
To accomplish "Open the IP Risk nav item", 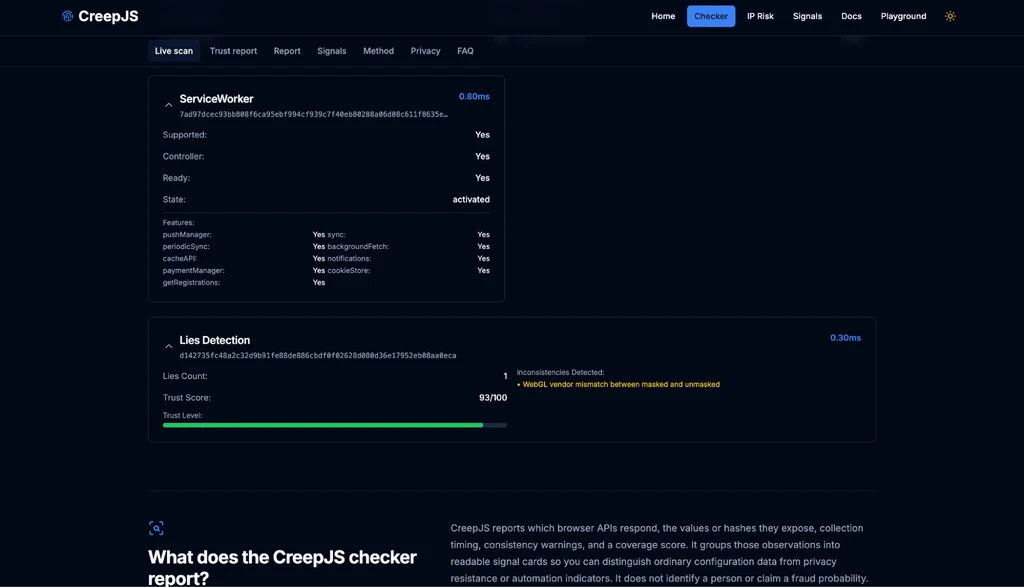I will [760, 16].
